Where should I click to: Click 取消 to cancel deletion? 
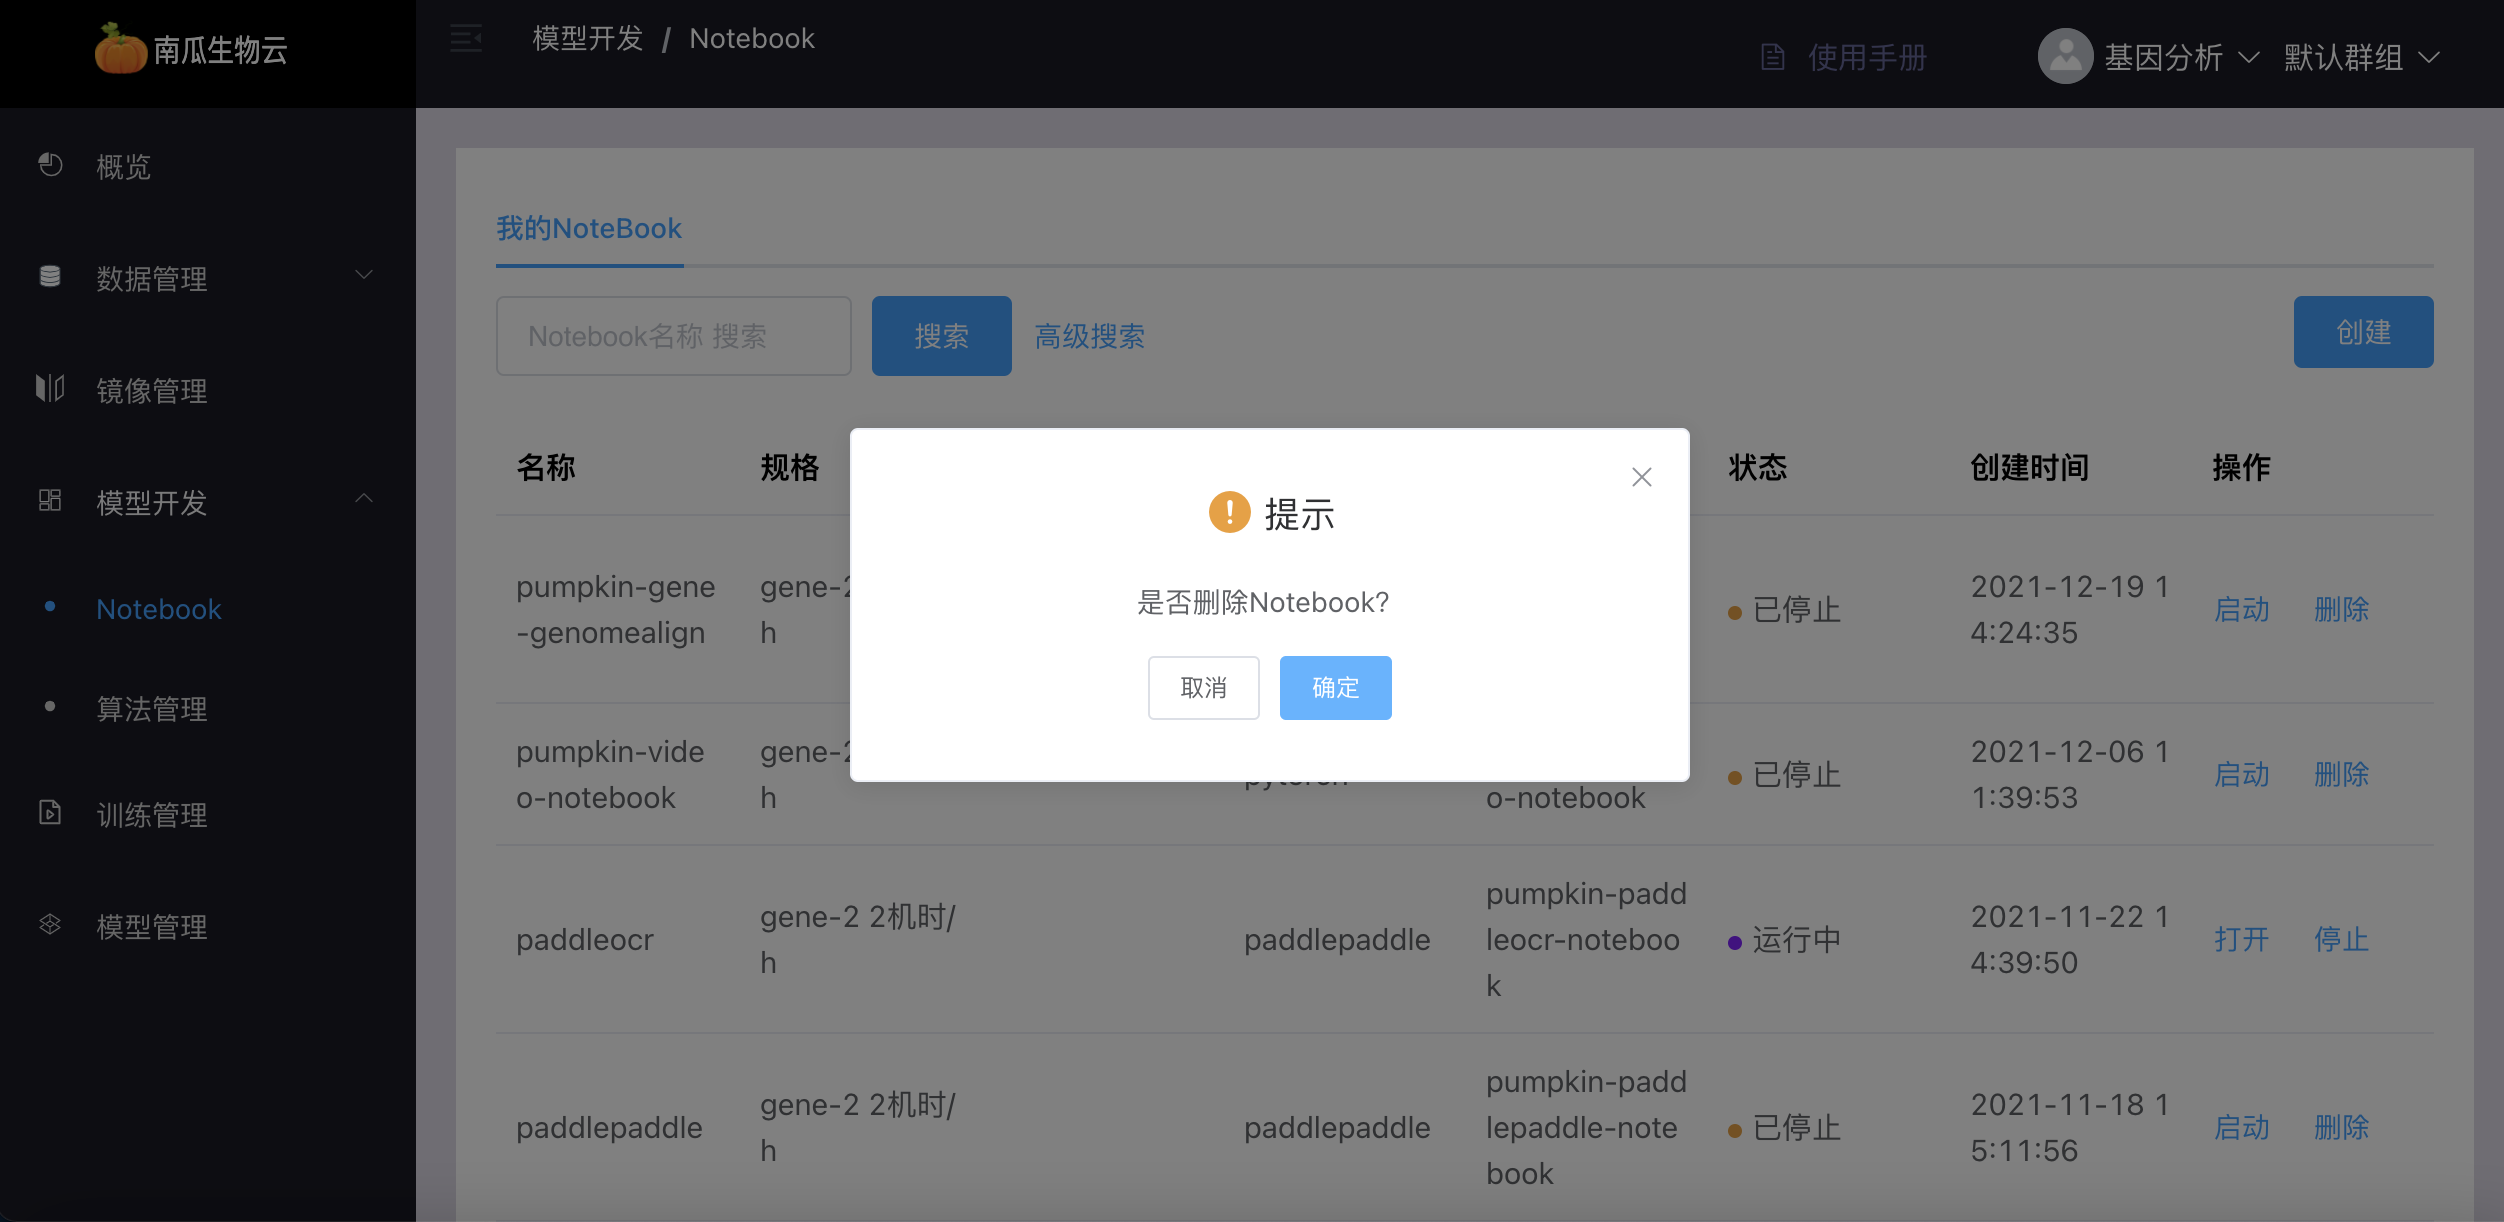point(1203,687)
